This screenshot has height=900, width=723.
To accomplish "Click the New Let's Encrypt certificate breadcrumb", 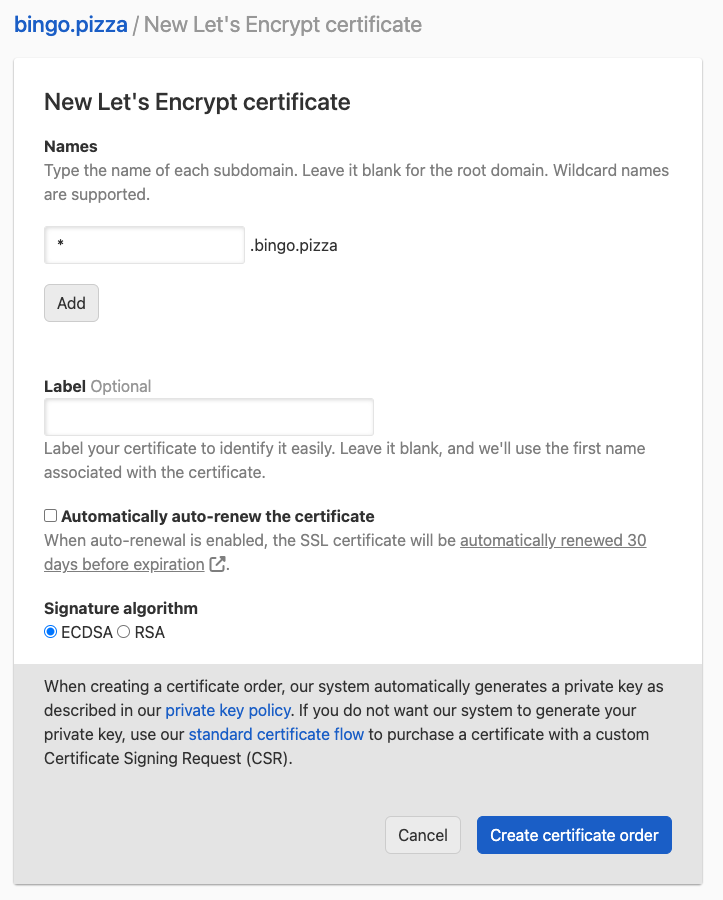I will click(283, 25).
